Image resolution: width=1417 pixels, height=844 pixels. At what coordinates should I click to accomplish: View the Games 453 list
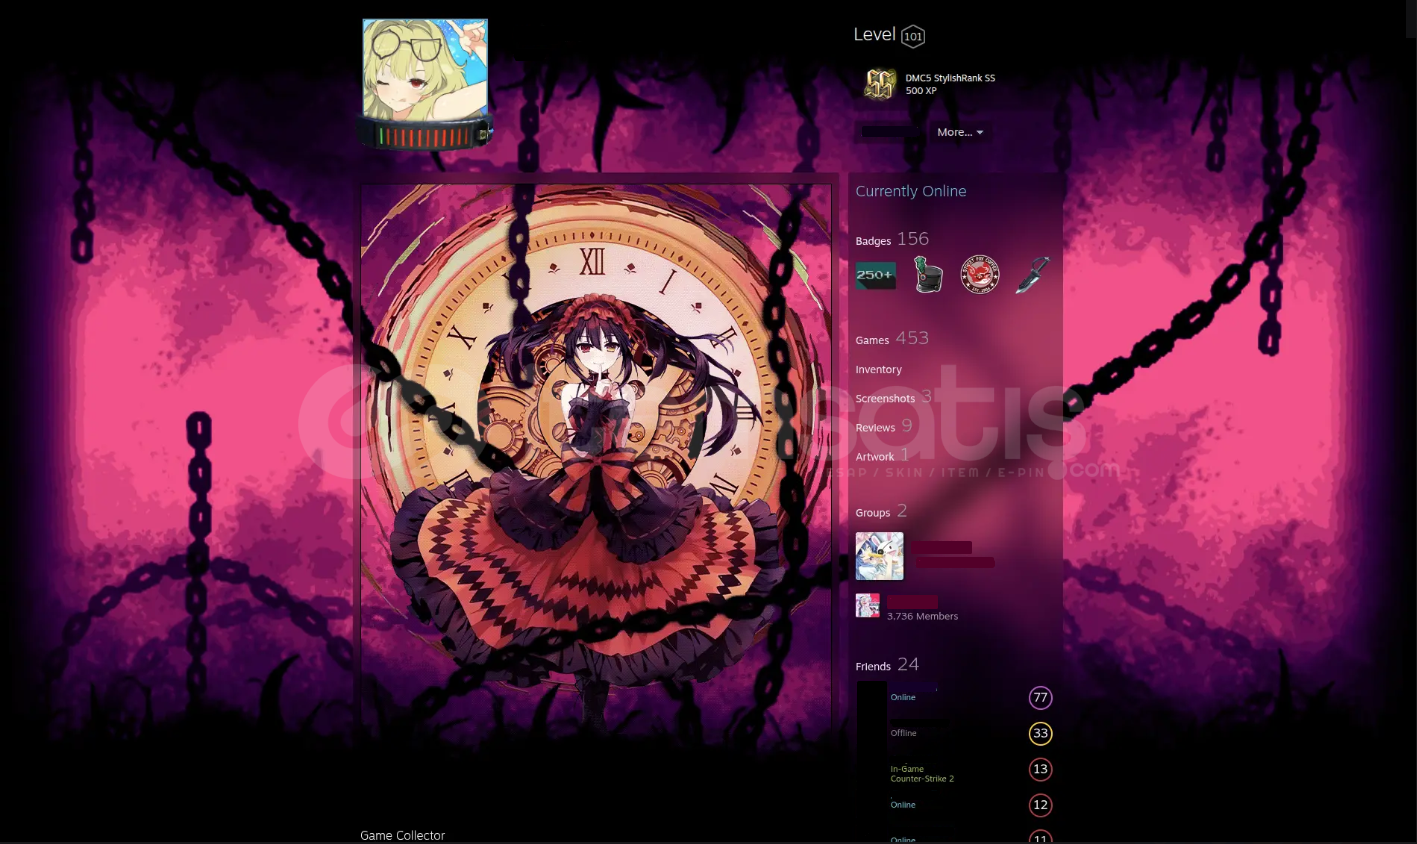click(x=892, y=338)
